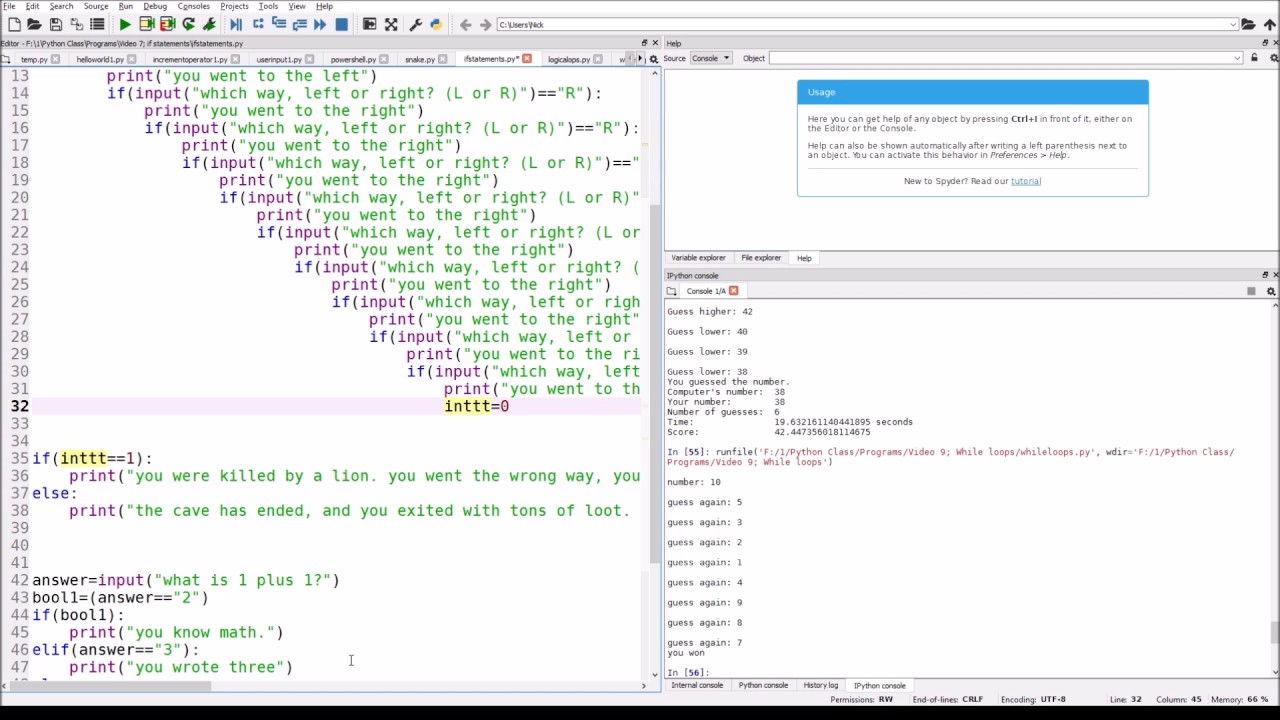Open the Projects menu

[234, 6]
